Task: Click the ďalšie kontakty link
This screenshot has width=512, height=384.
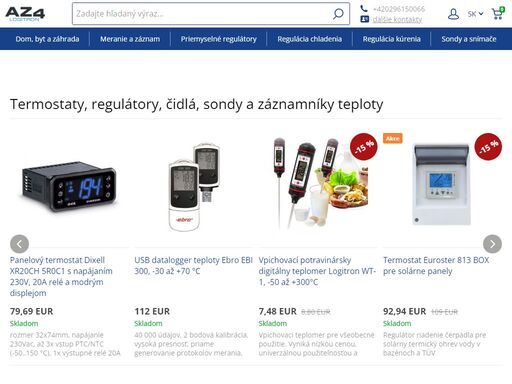Action: (x=397, y=20)
